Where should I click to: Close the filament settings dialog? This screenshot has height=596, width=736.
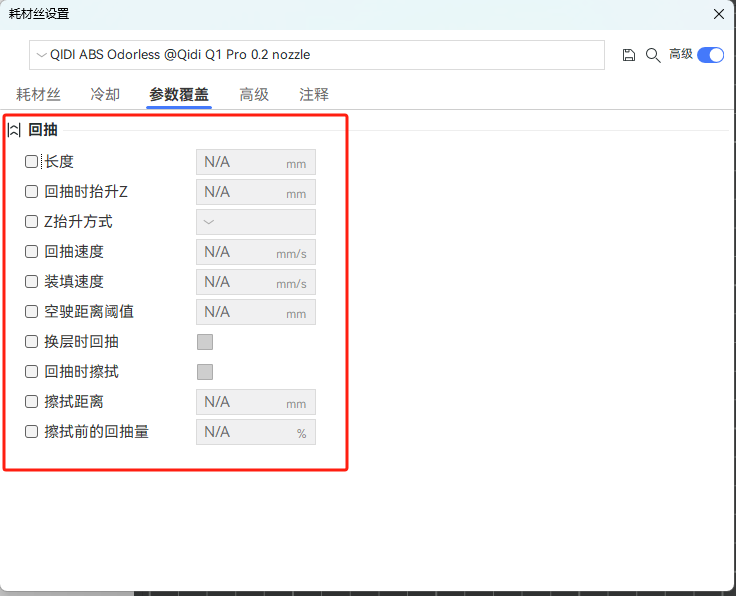pos(718,14)
